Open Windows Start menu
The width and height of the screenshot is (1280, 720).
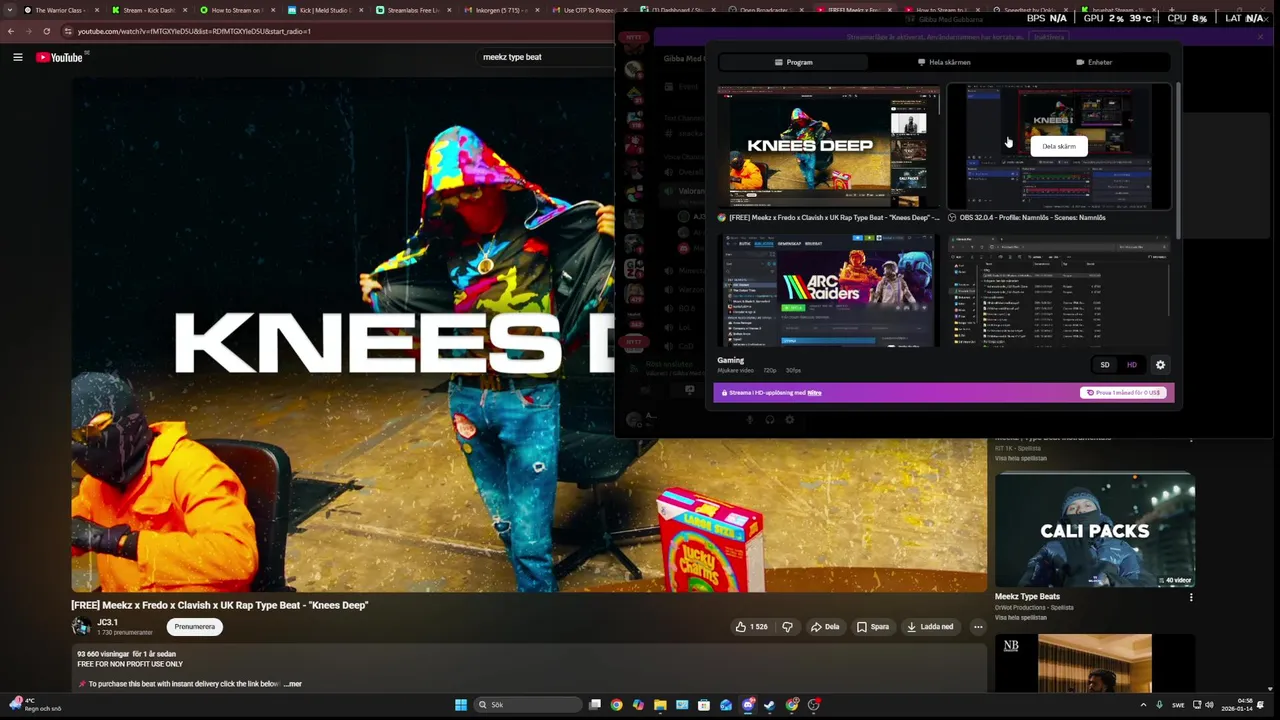click(461, 705)
